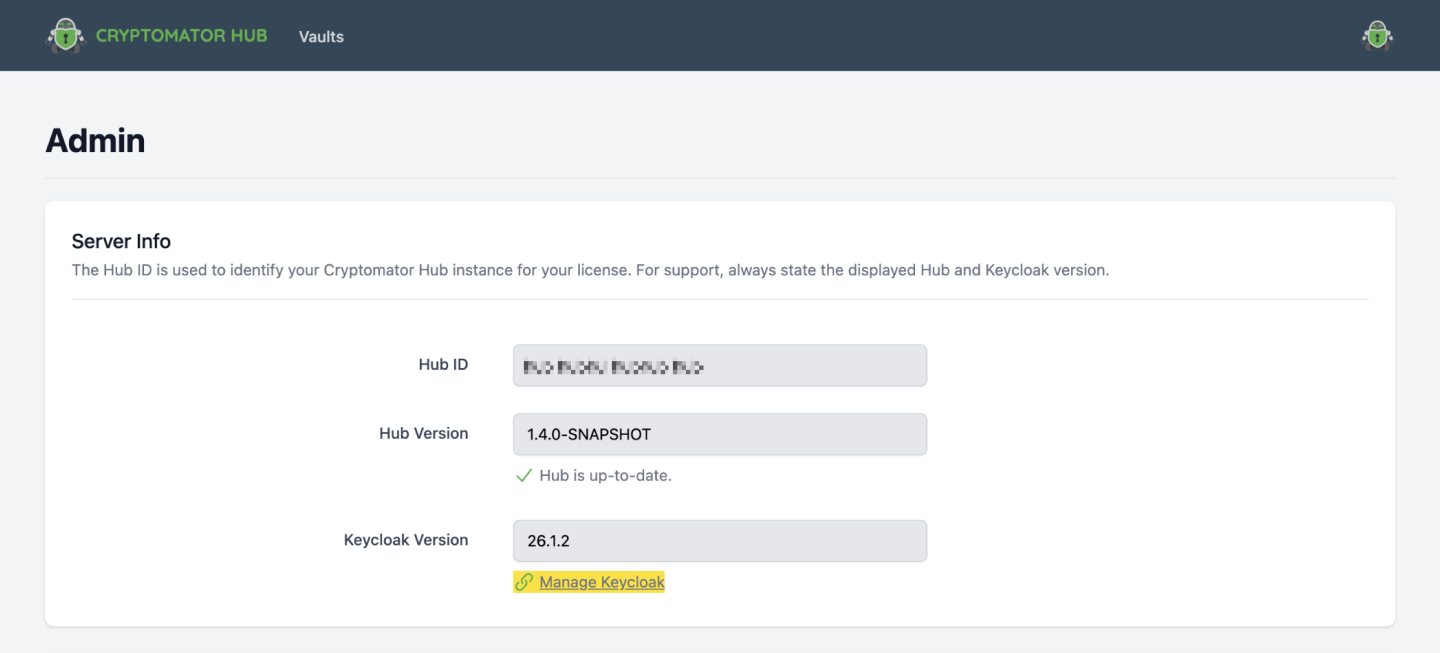Image resolution: width=1440 pixels, height=653 pixels.
Task: Click the chain link icon beside Manage Keycloak
Action: (x=523, y=582)
